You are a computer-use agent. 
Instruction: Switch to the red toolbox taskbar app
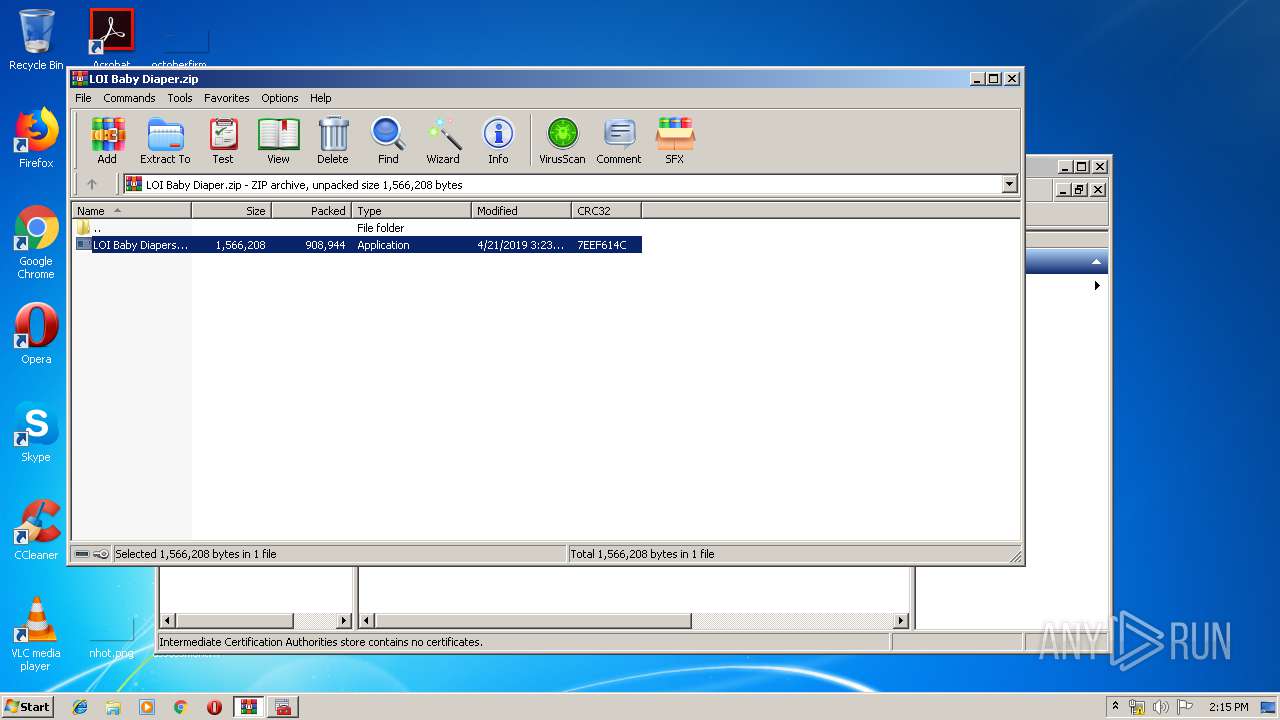tap(283, 707)
